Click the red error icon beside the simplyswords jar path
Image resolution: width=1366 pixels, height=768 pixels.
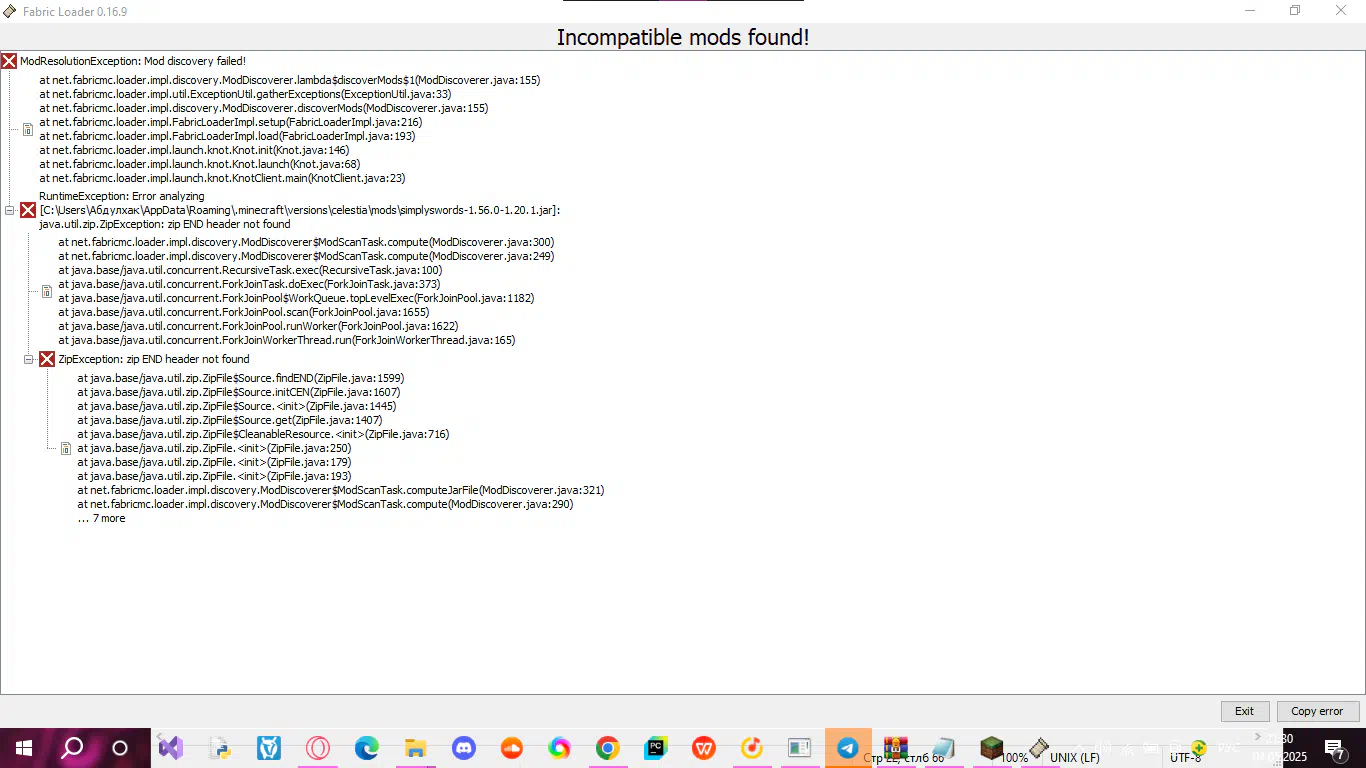click(x=28, y=210)
